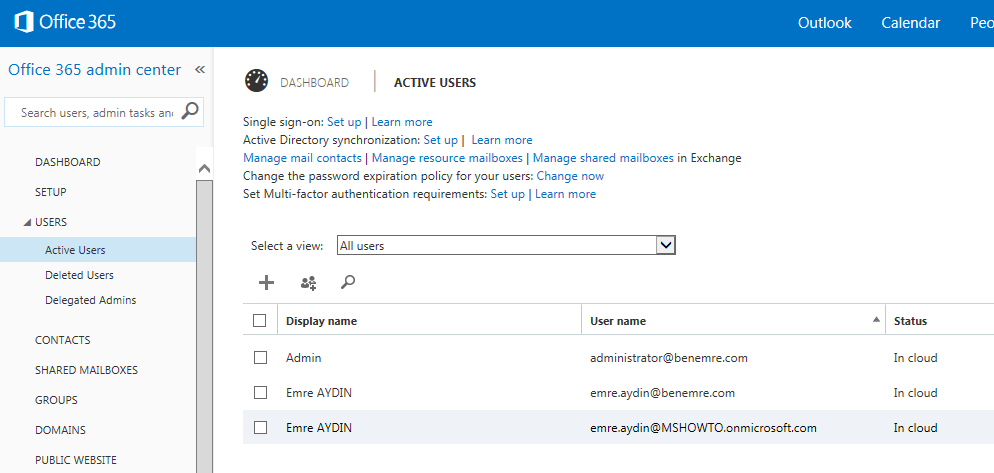The image size is (994, 473).
Task: Click the sidebar scrollbar up arrow
Action: [x=204, y=169]
